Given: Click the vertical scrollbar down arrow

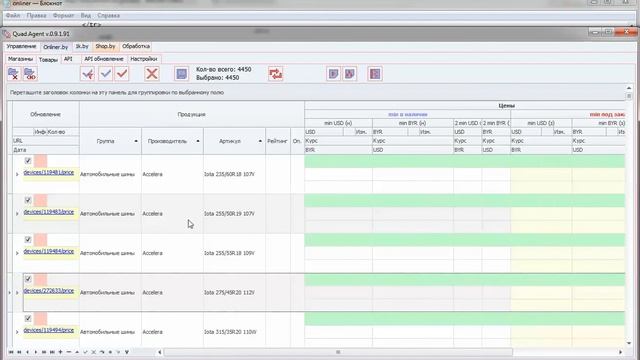Looking at the screenshot, I should click(x=629, y=343).
